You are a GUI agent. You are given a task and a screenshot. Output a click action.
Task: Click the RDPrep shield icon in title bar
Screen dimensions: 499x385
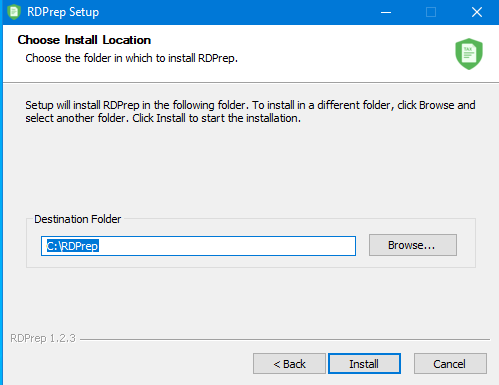point(14,12)
